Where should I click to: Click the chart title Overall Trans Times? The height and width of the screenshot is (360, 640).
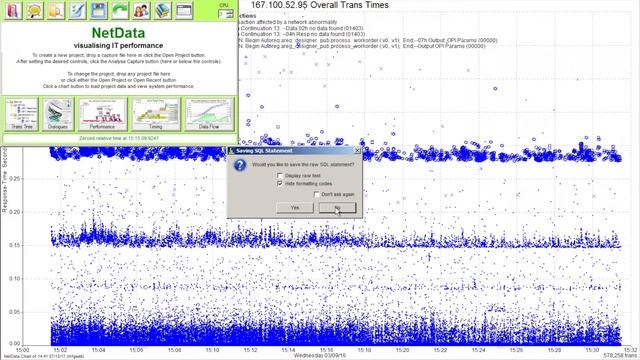320,5
